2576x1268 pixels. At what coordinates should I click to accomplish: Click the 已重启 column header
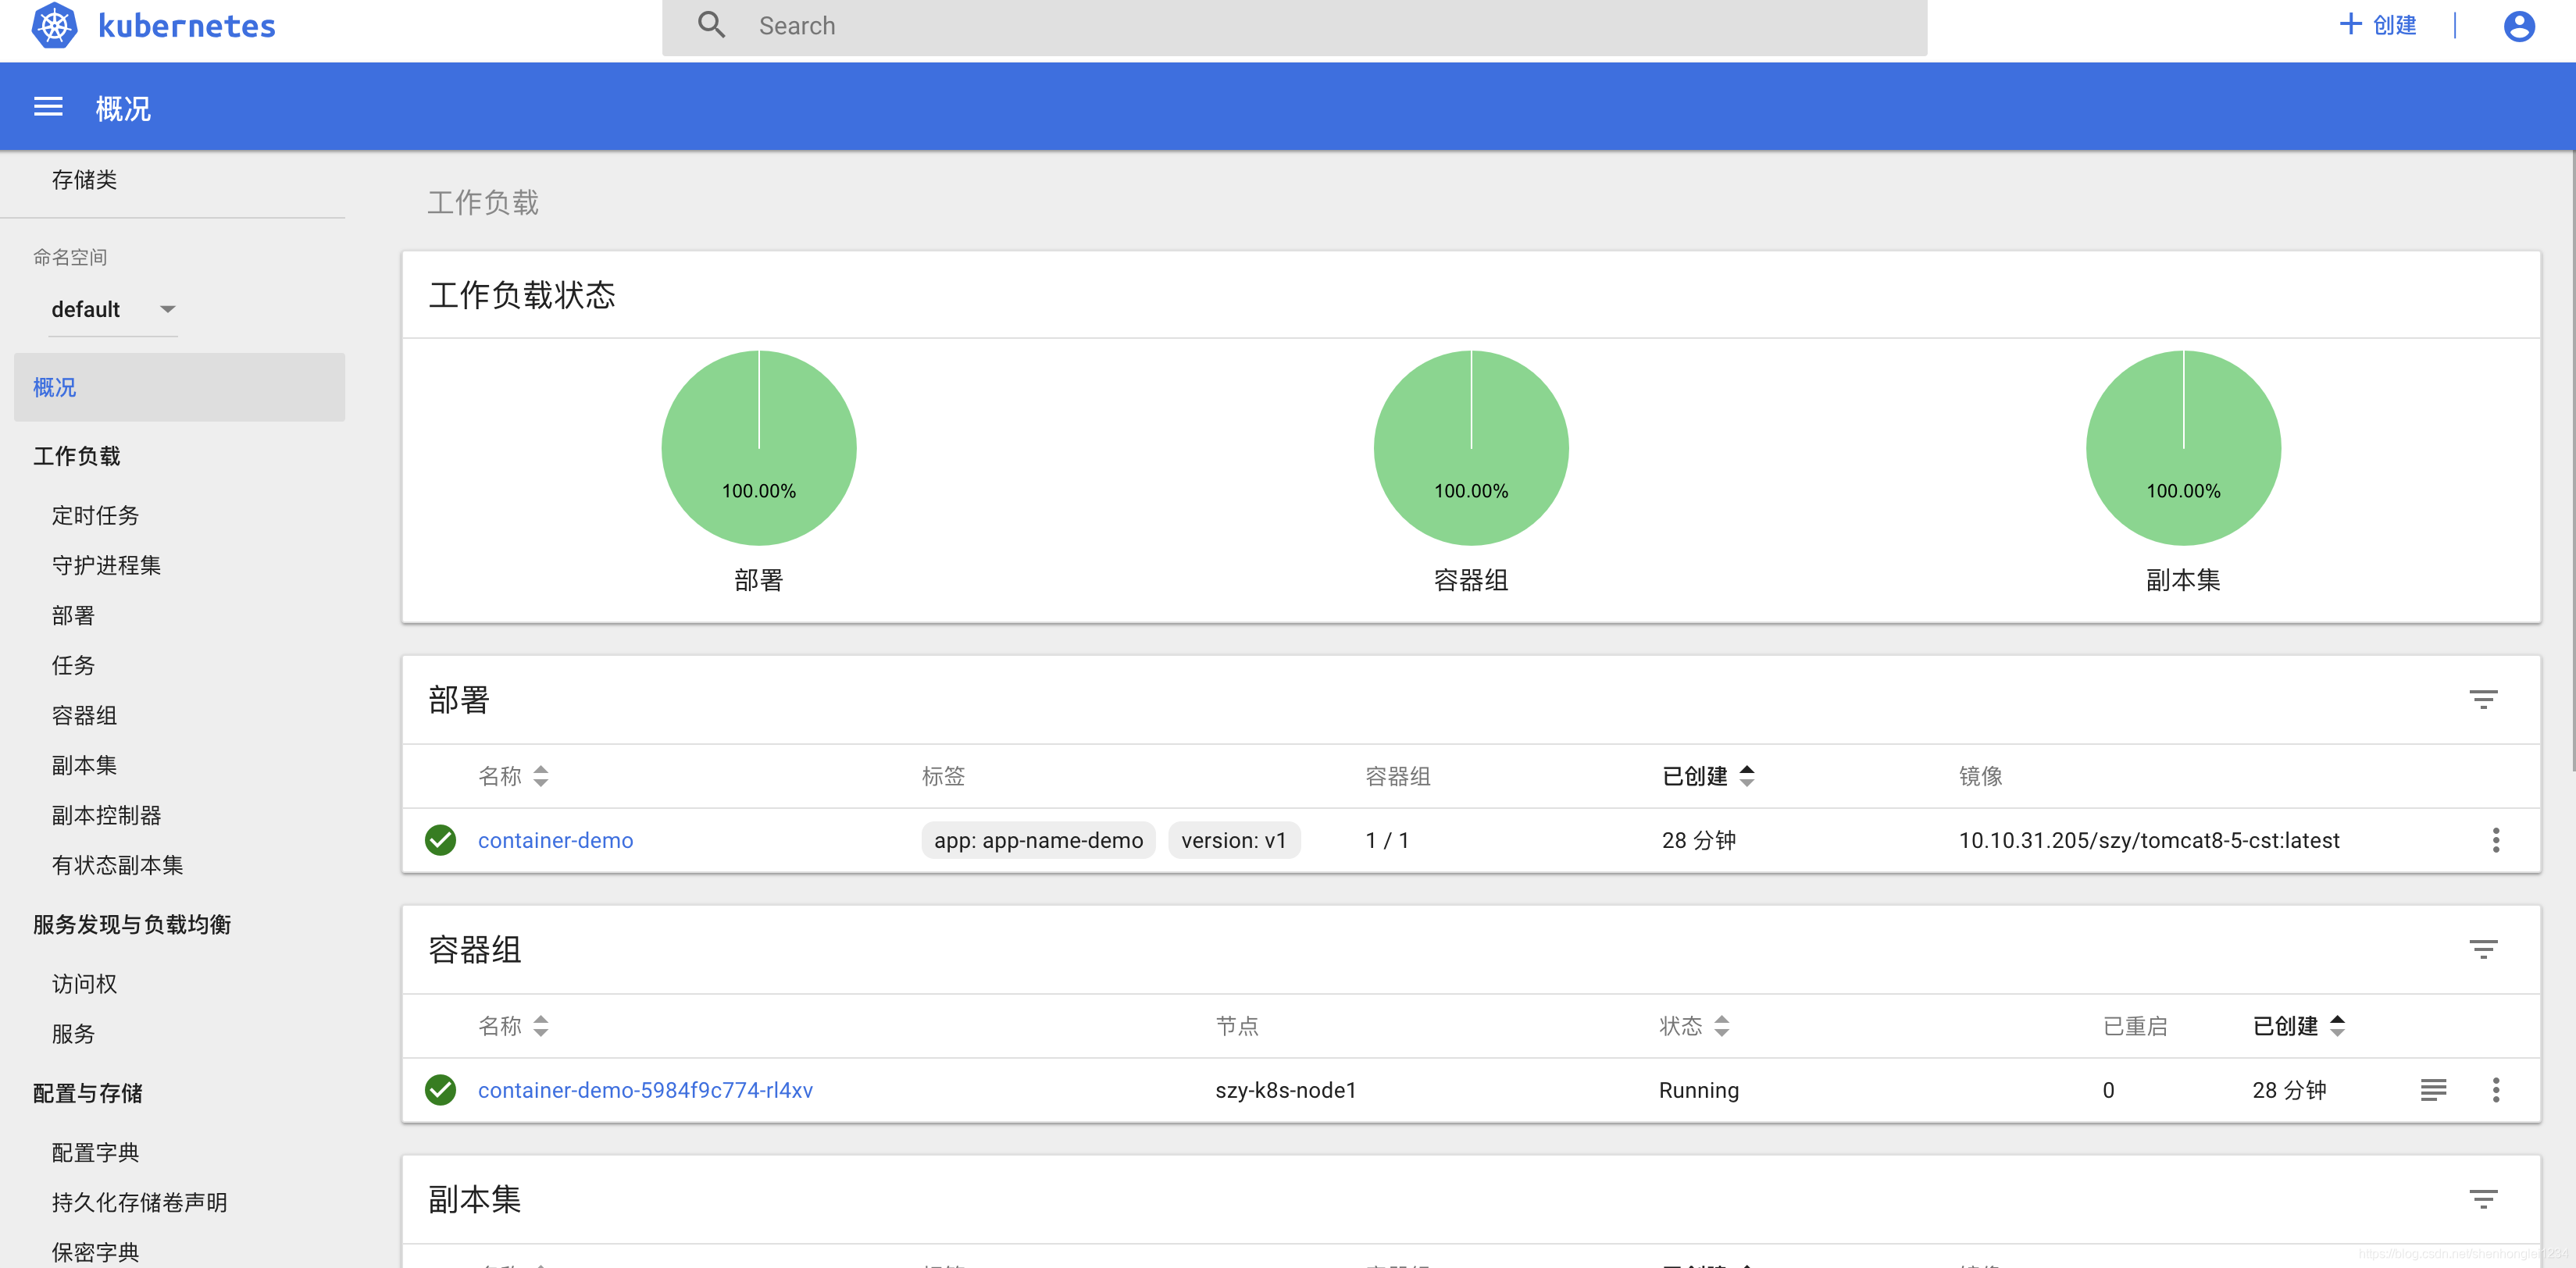coord(2134,1026)
